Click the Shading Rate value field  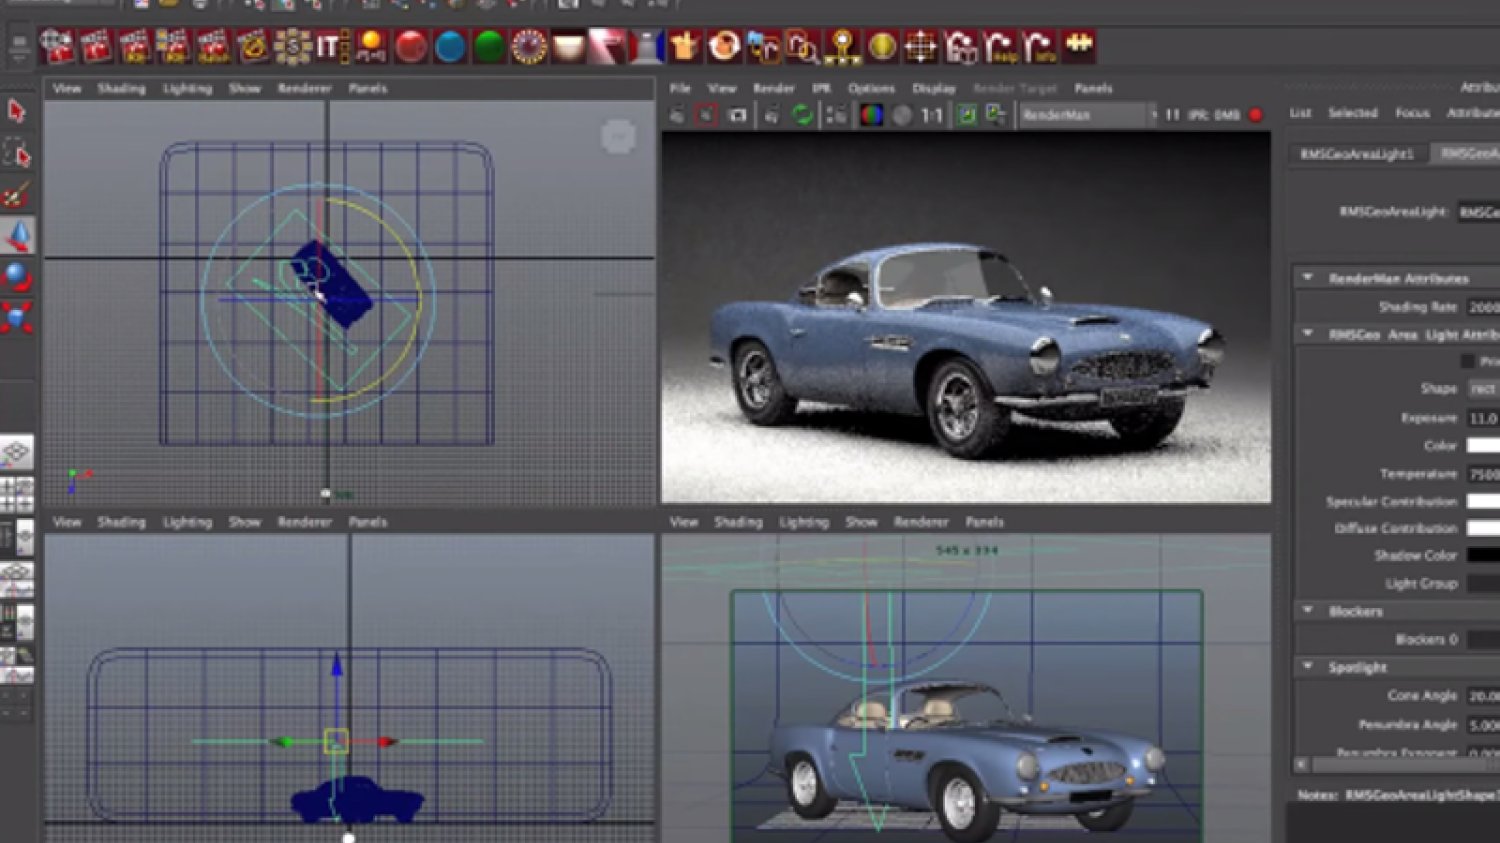(x=1483, y=307)
